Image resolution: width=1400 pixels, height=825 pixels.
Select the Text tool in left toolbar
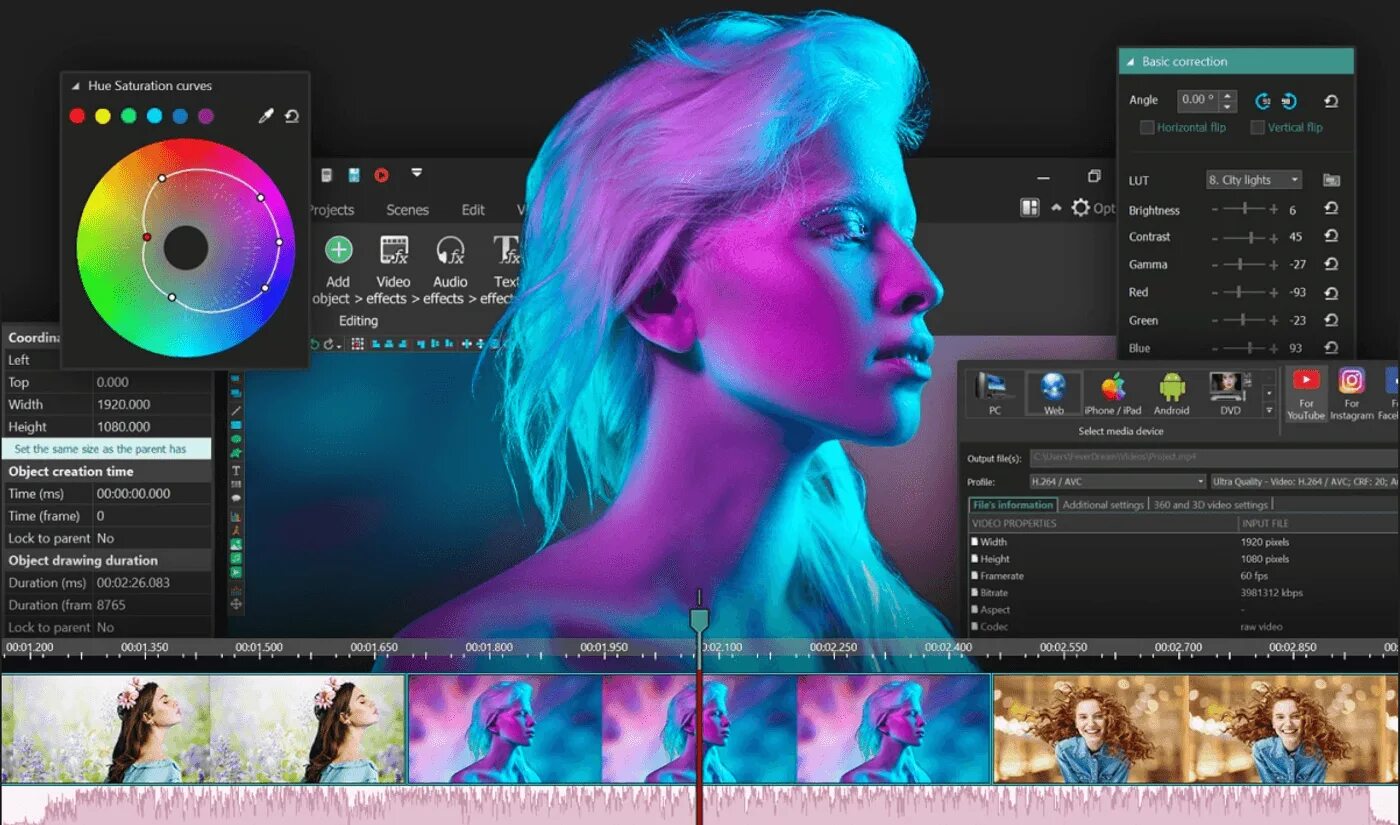tap(236, 469)
